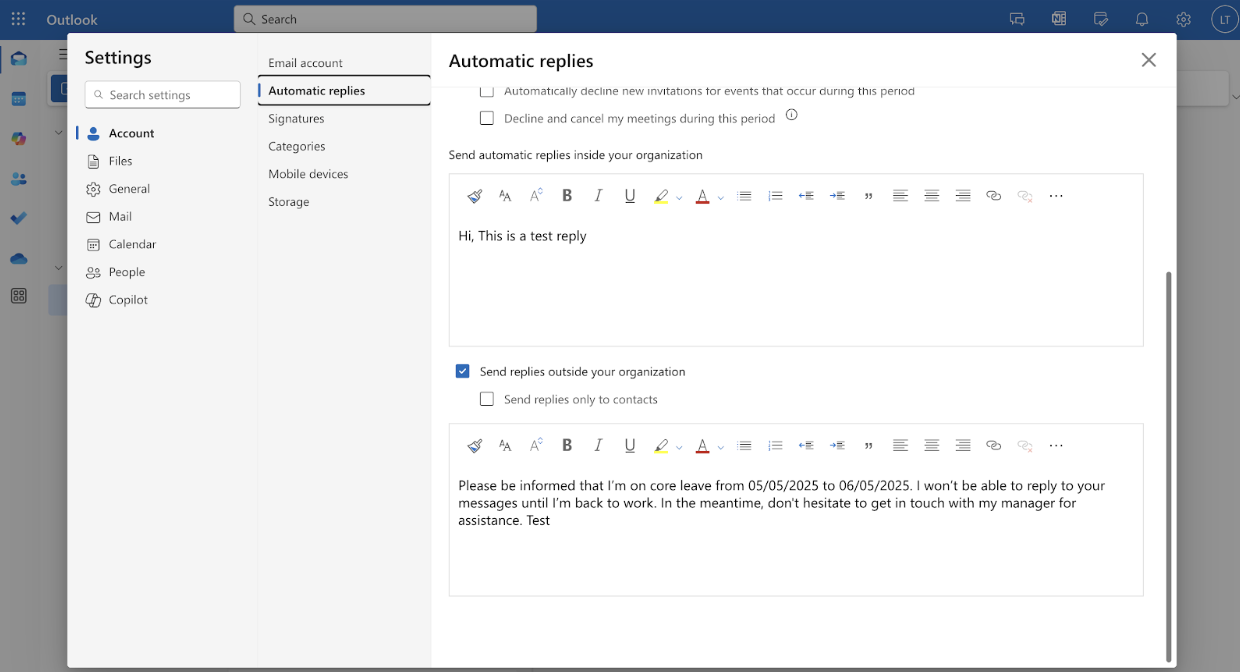The image size is (1240, 672).
Task: Click Bold in the inside-organization reply toolbar
Action: (x=567, y=196)
